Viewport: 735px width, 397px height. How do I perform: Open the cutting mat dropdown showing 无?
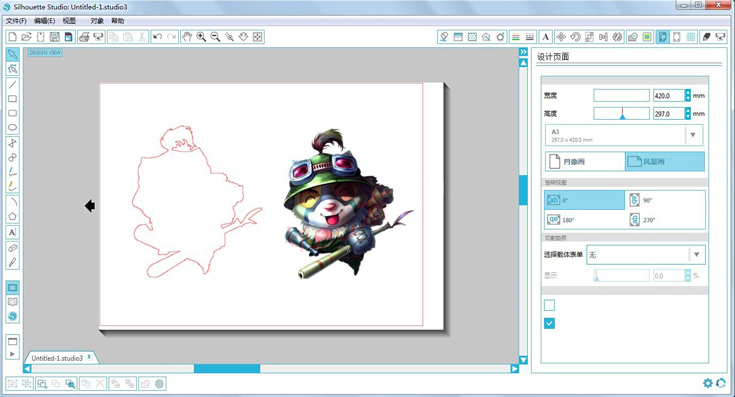646,255
